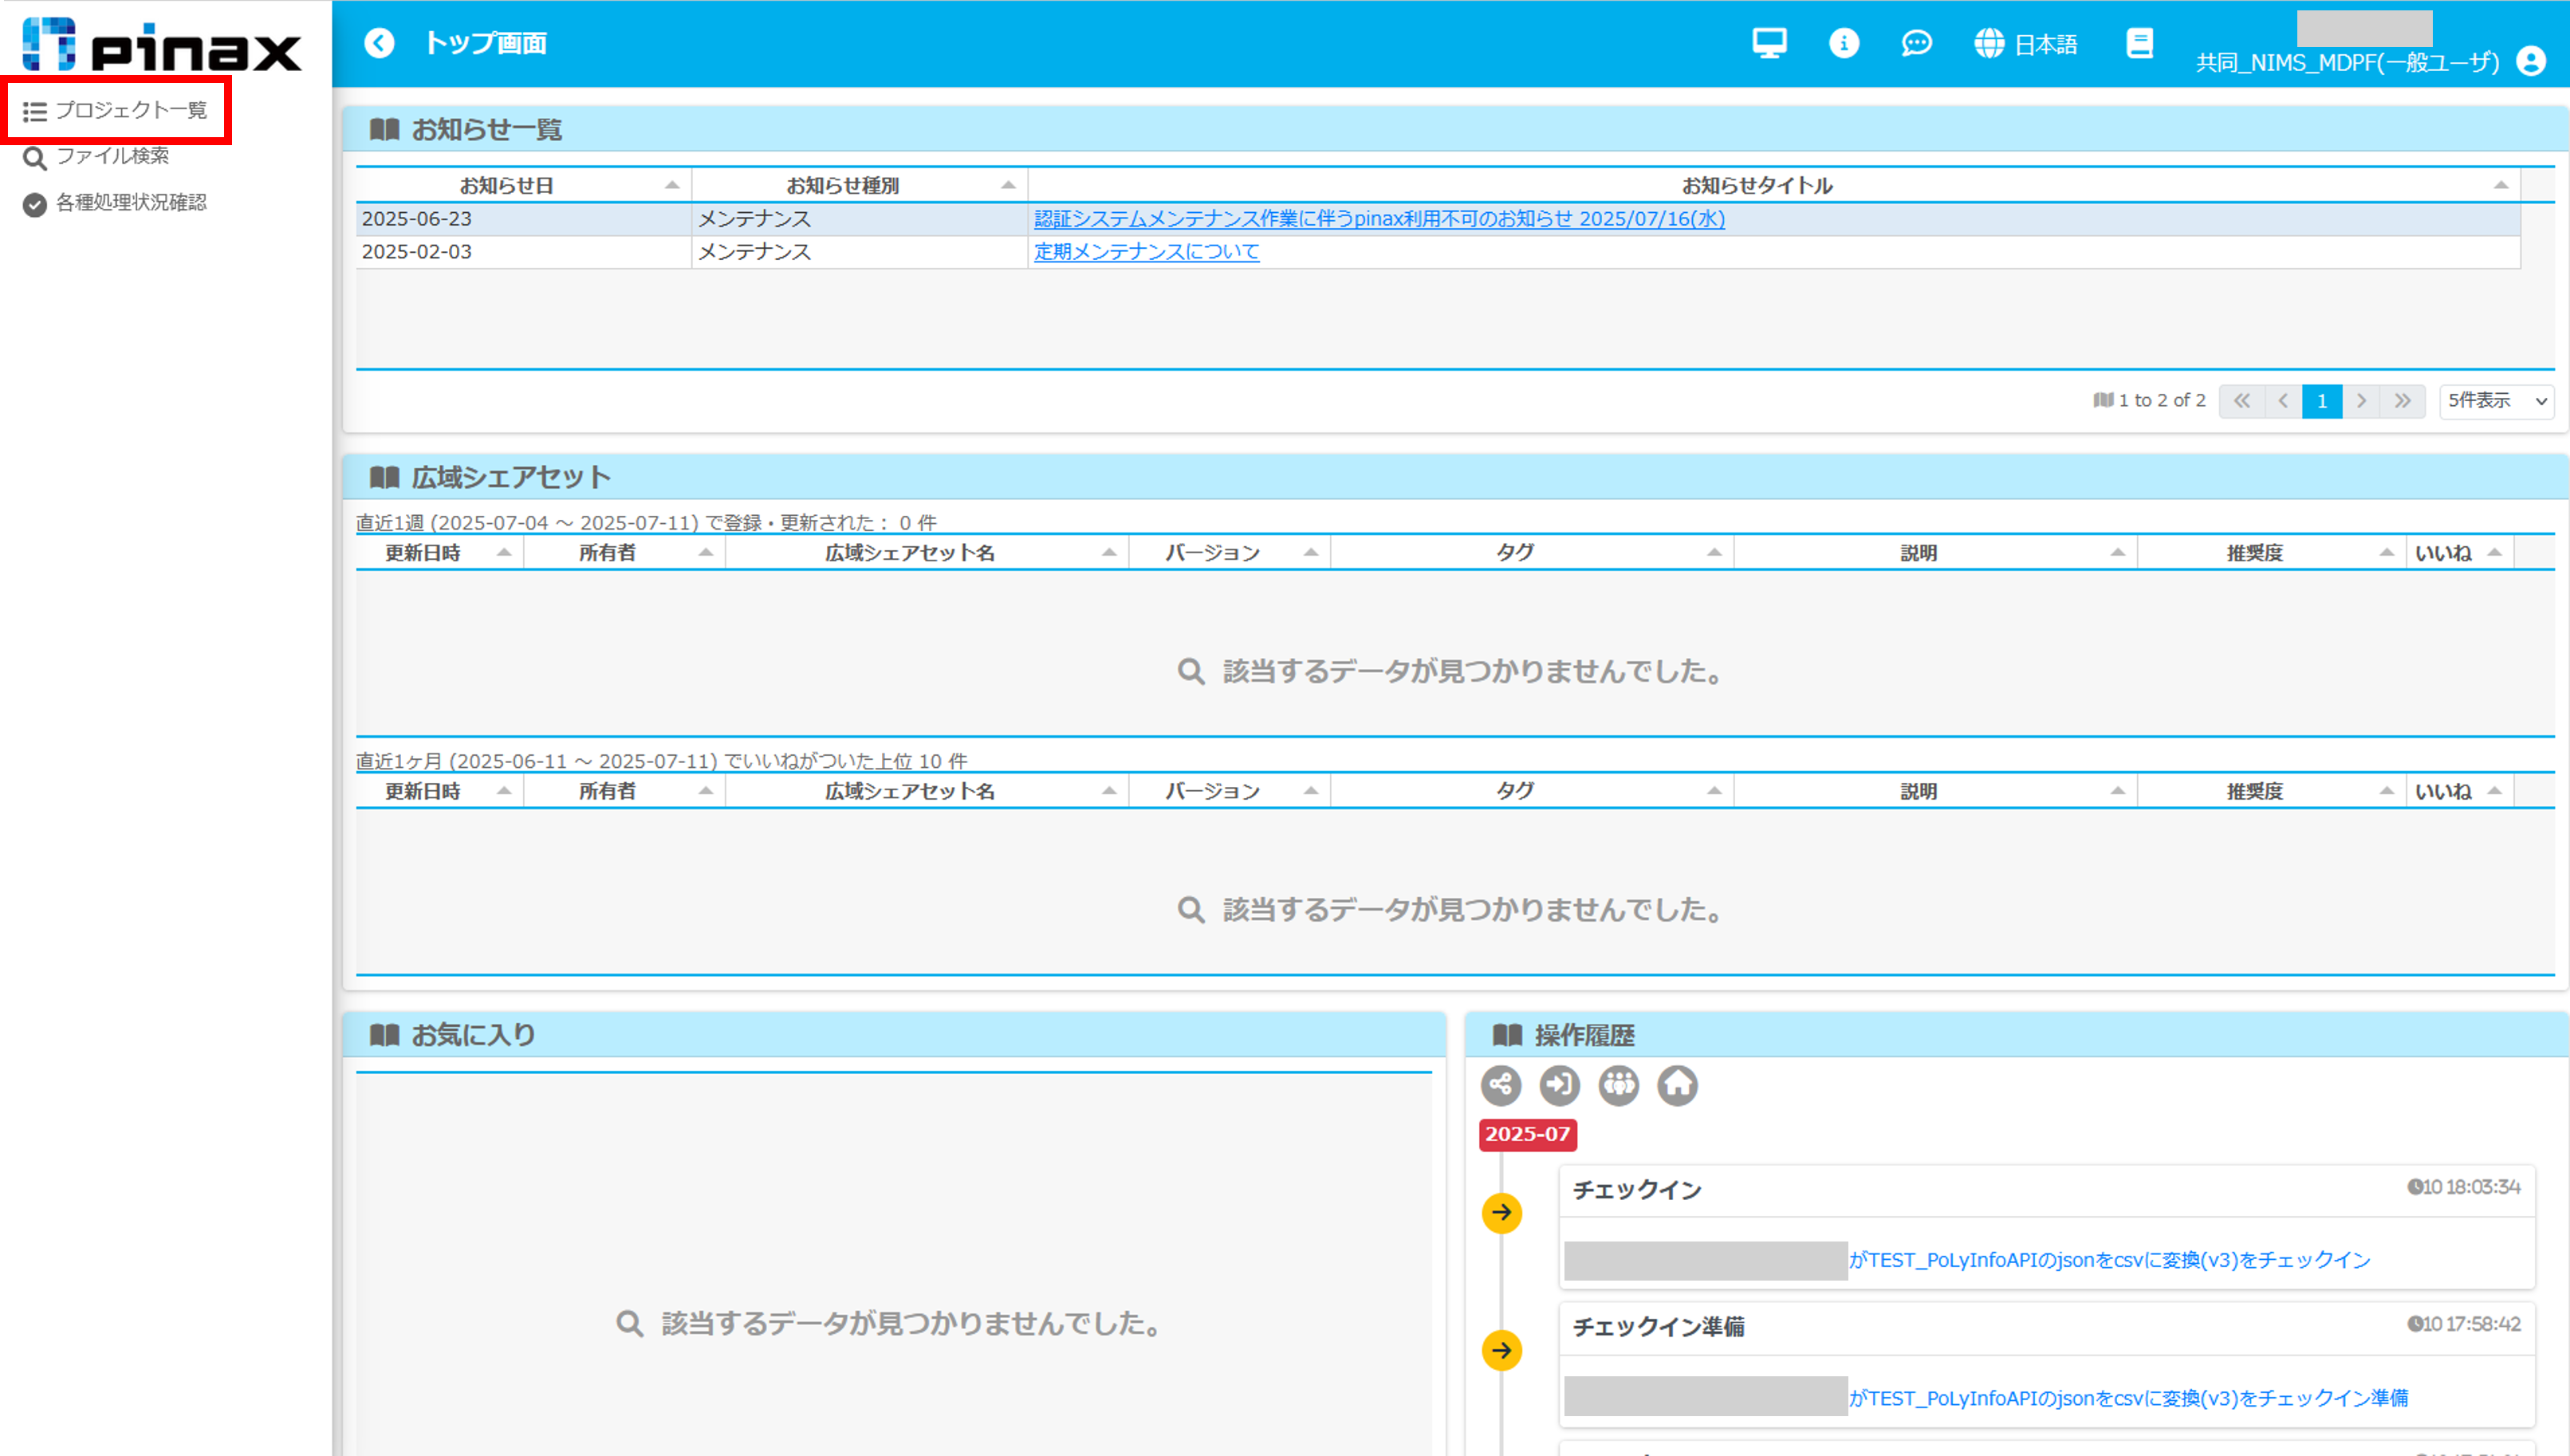Open the chat bubble icon
The image size is (2570, 1456).
pyautogui.click(x=1915, y=43)
